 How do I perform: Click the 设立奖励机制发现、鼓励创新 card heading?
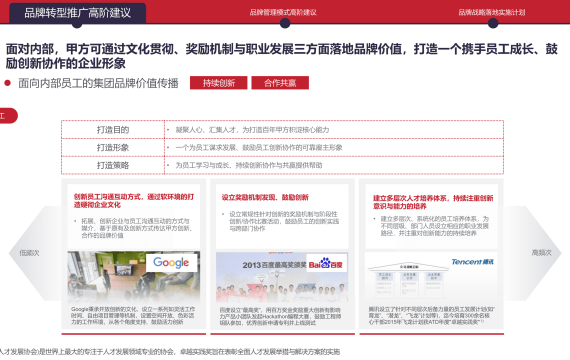(265, 197)
